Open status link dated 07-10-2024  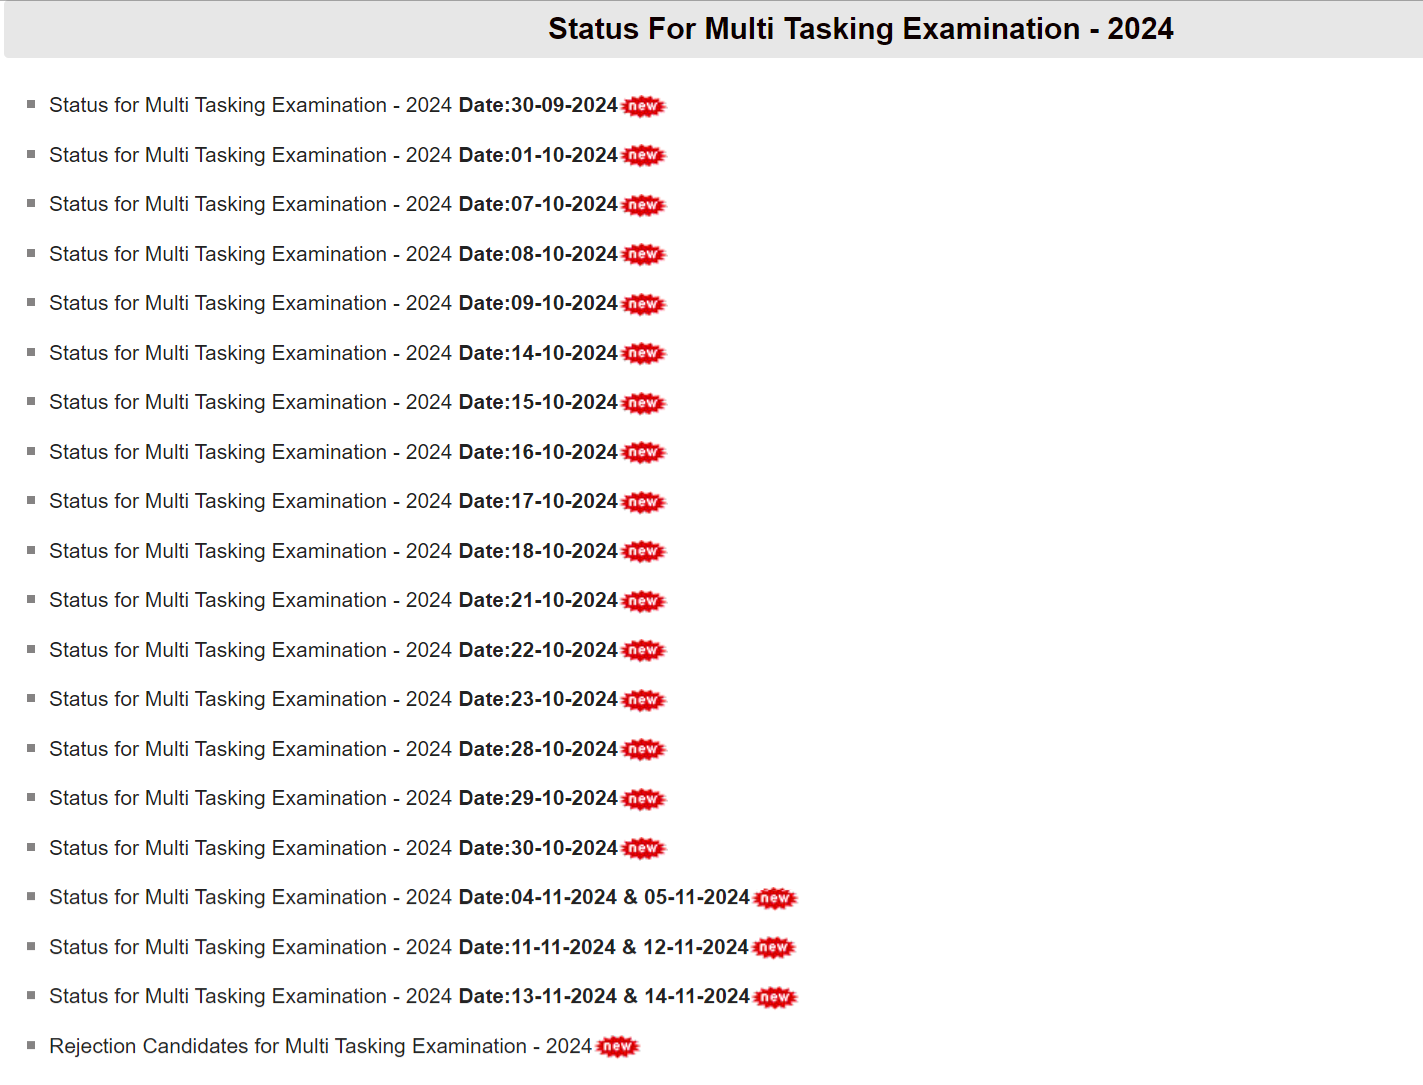[x=333, y=204]
